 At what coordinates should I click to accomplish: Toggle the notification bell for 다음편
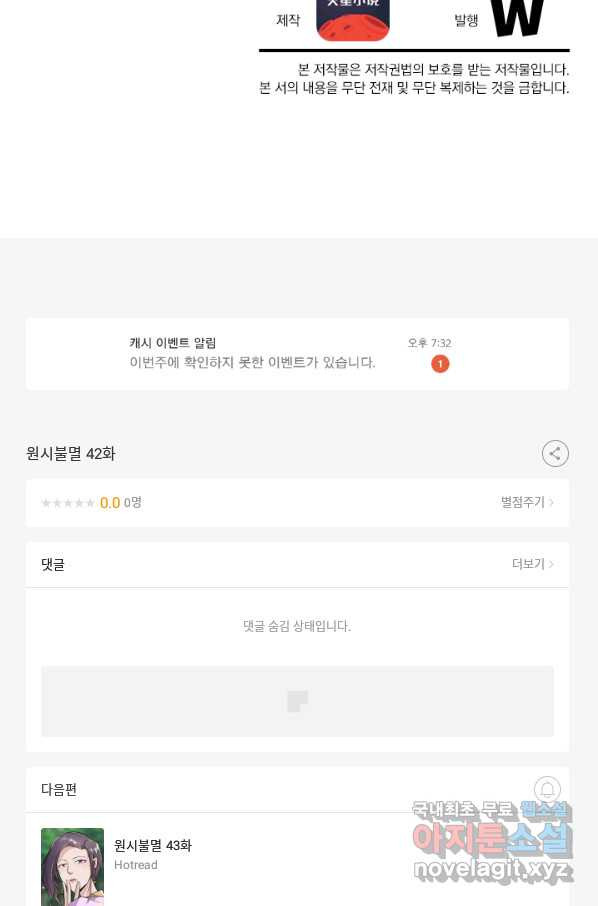click(547, 789)
